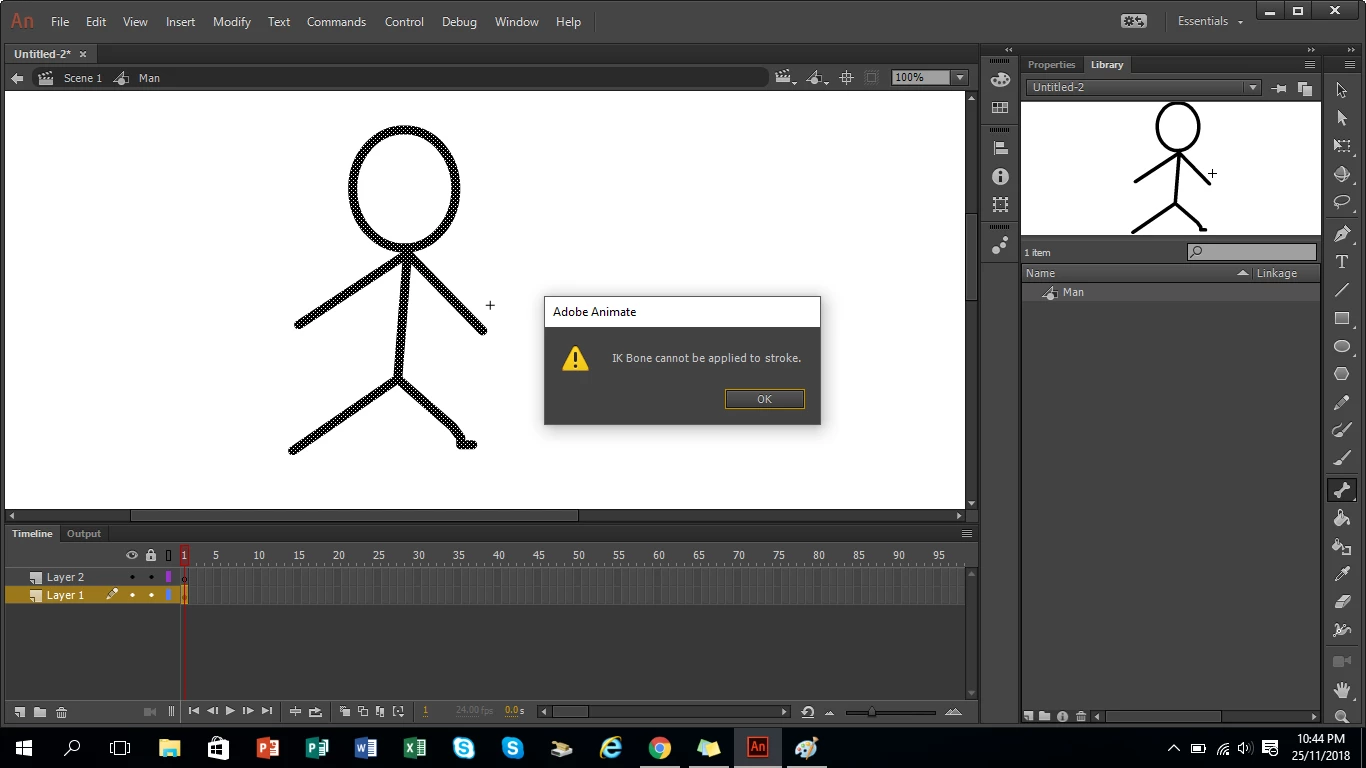Screen dimensions: 1366x768
Task: Collapse the Library panel group arrows
Action: click(x=1311, y=50)
